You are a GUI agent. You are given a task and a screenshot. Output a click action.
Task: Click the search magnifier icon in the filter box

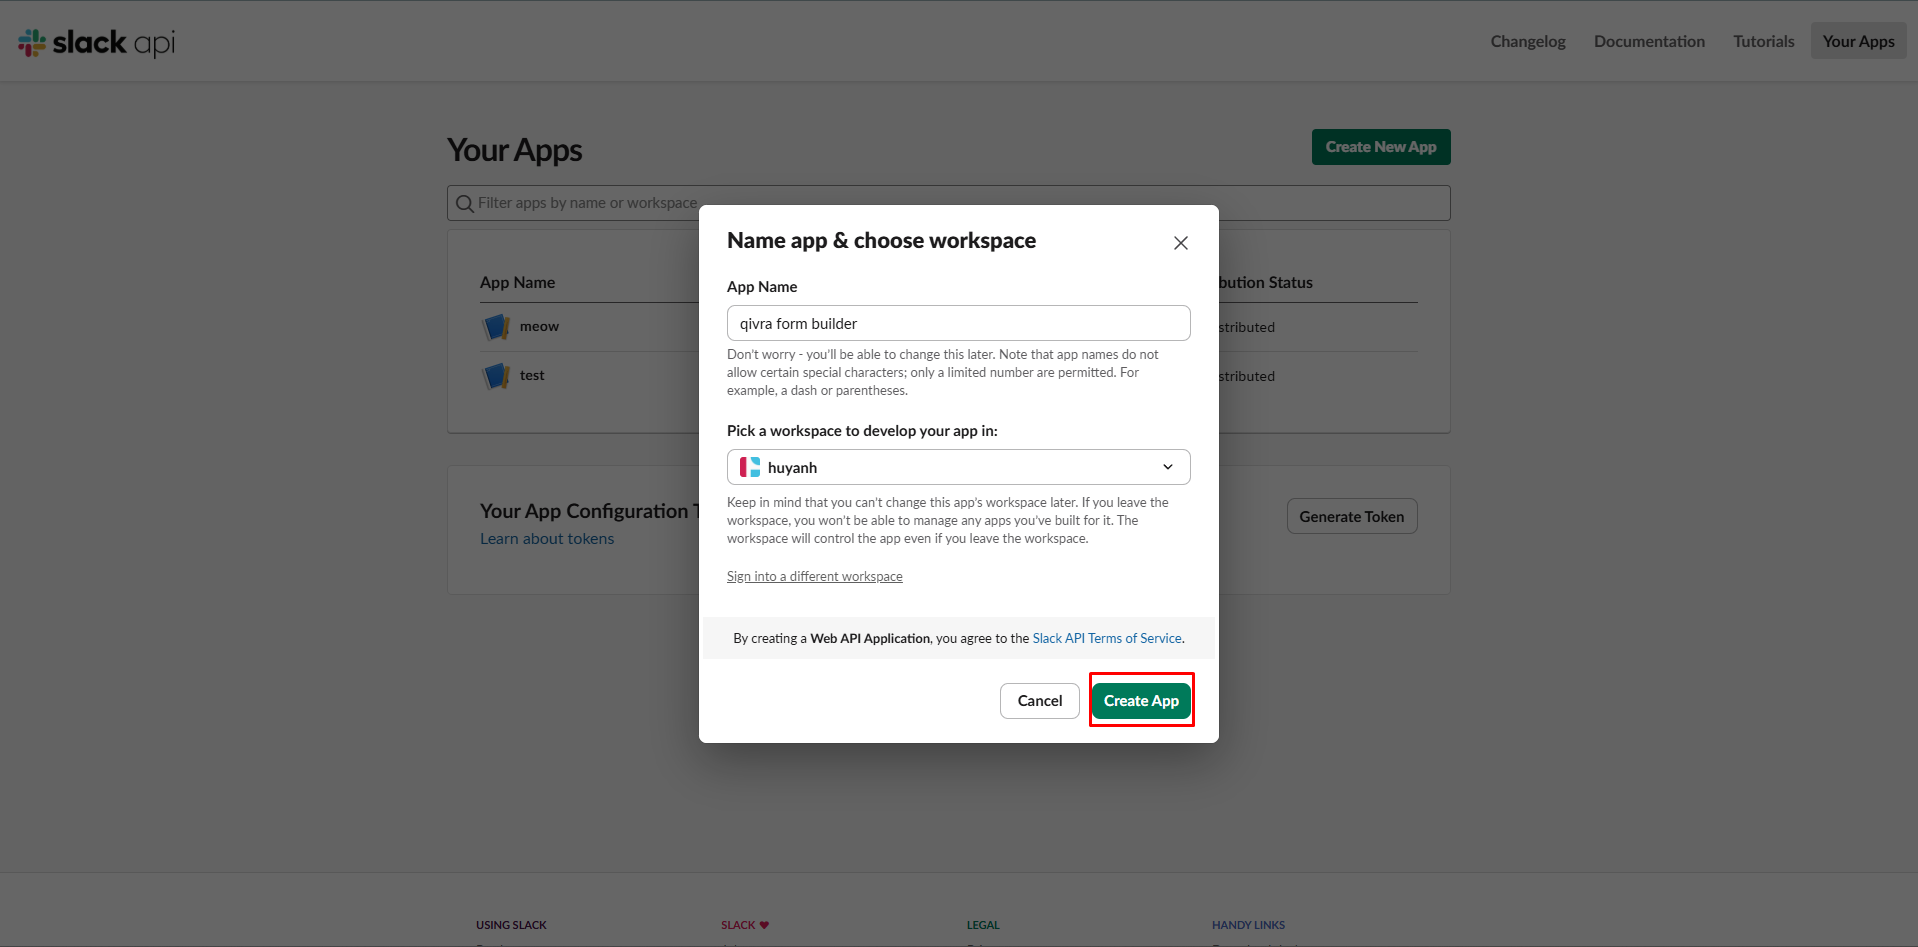(x=465, y=204)
